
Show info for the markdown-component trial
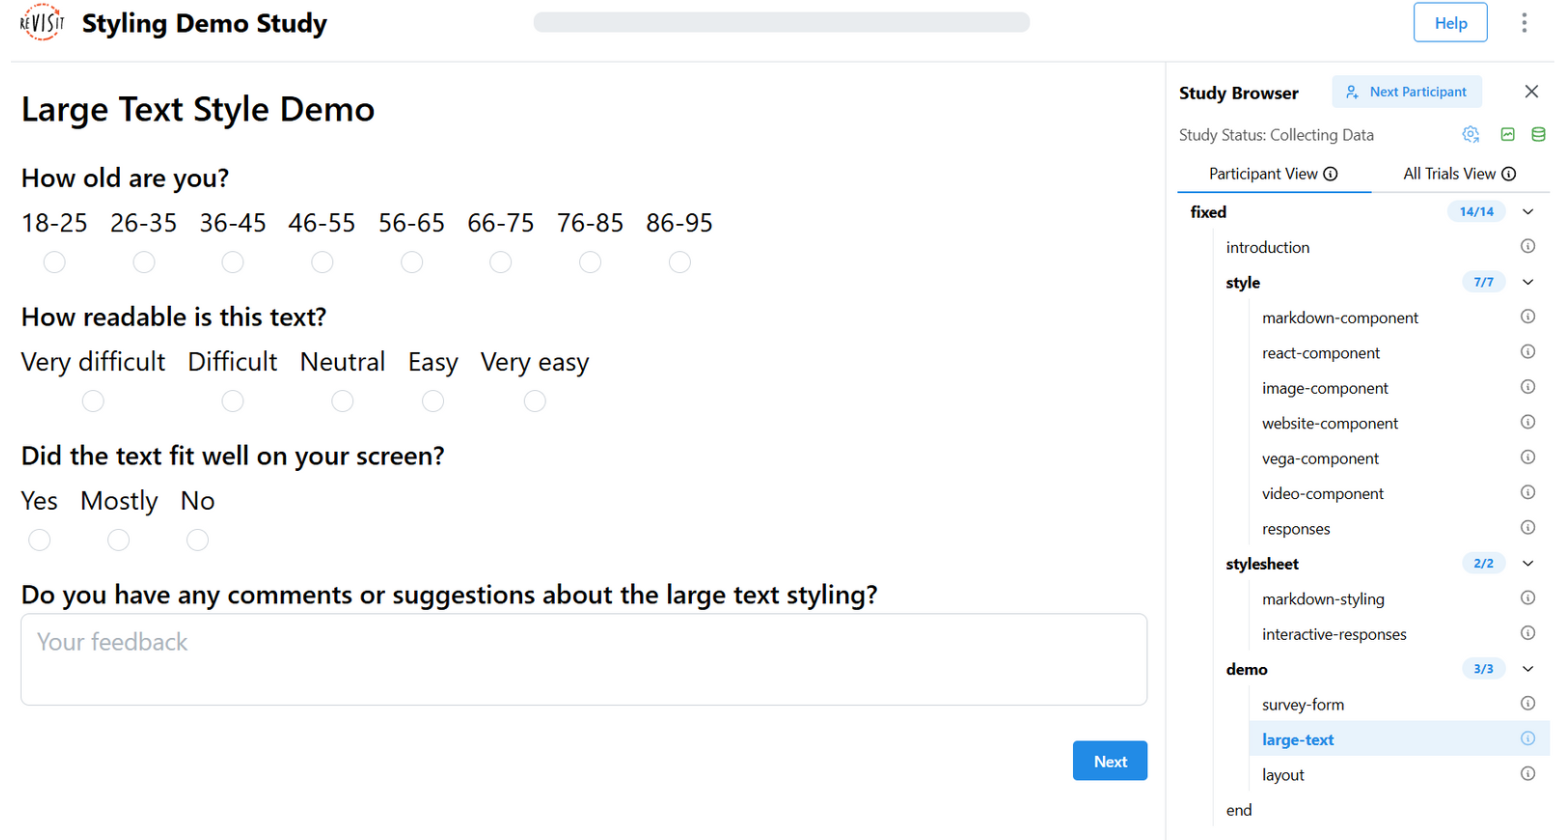[1527, 317]
